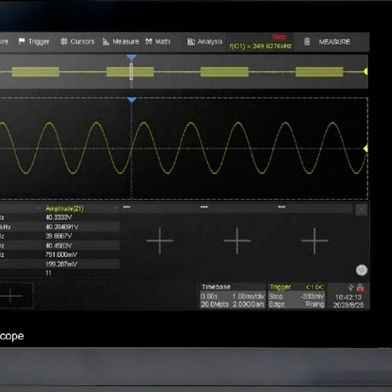Open the Measure menu
Image resolution: width=392 pixels, height=392 pixels.
click(x=120, y=41)
